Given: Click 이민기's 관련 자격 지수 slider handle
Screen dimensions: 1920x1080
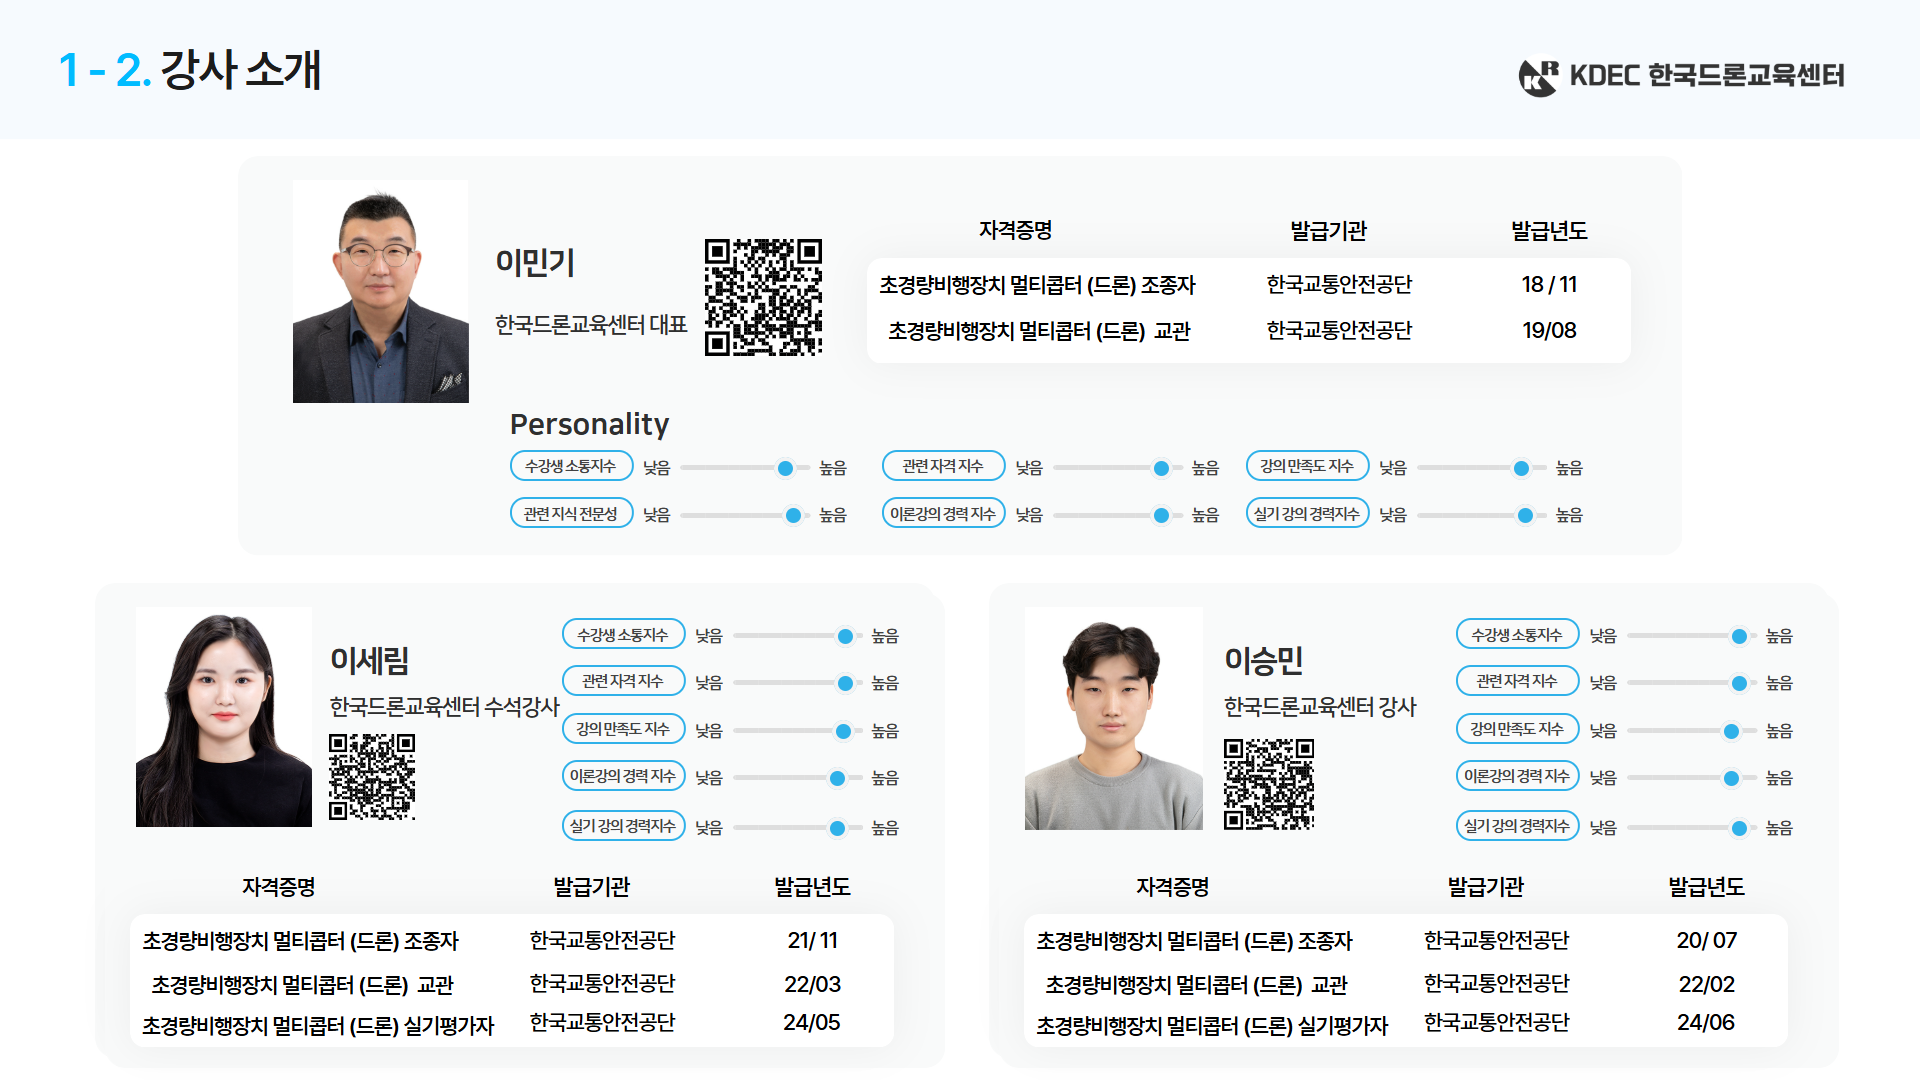Looking at the screenshot, I should [1161, 468].
